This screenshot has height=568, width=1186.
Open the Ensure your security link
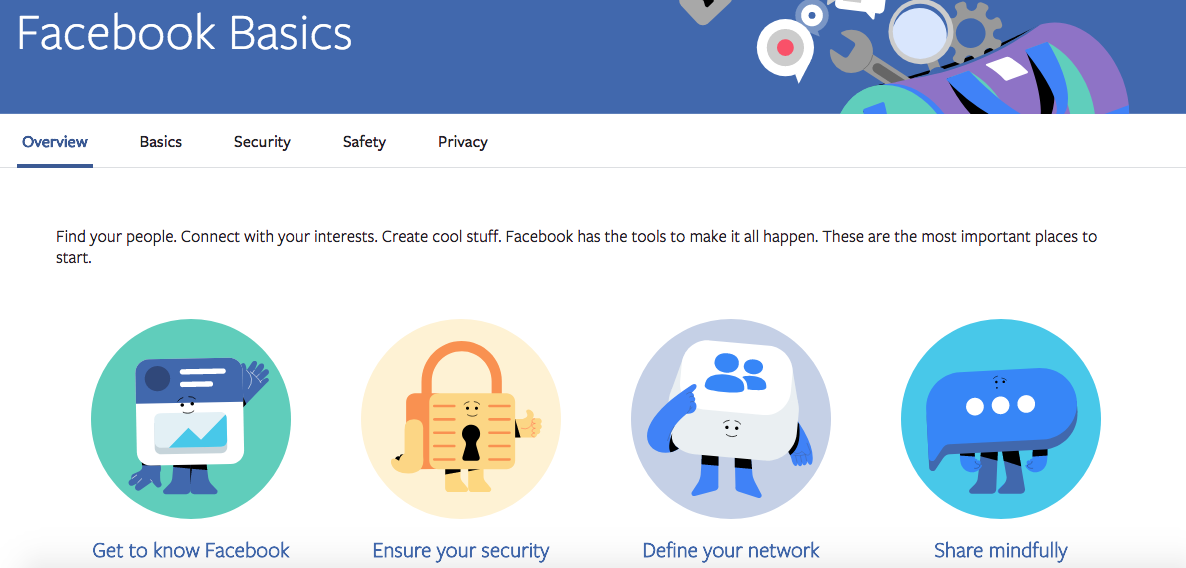coord(461,550)
